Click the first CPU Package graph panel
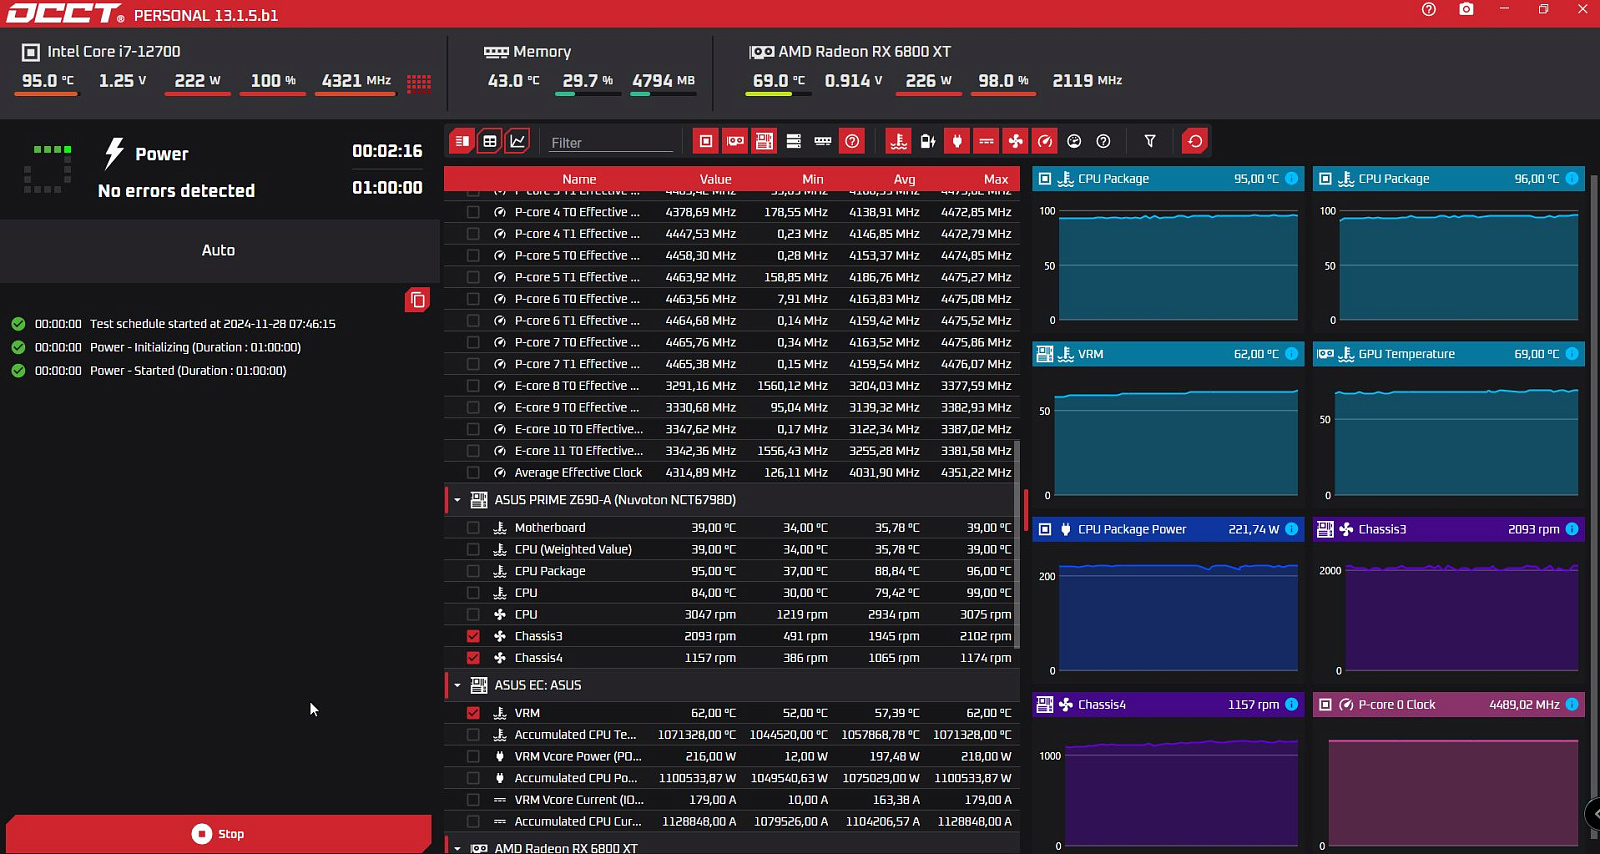Image resolution: width=1600 pixels, height=854 pixels. tap(1168, 249)
